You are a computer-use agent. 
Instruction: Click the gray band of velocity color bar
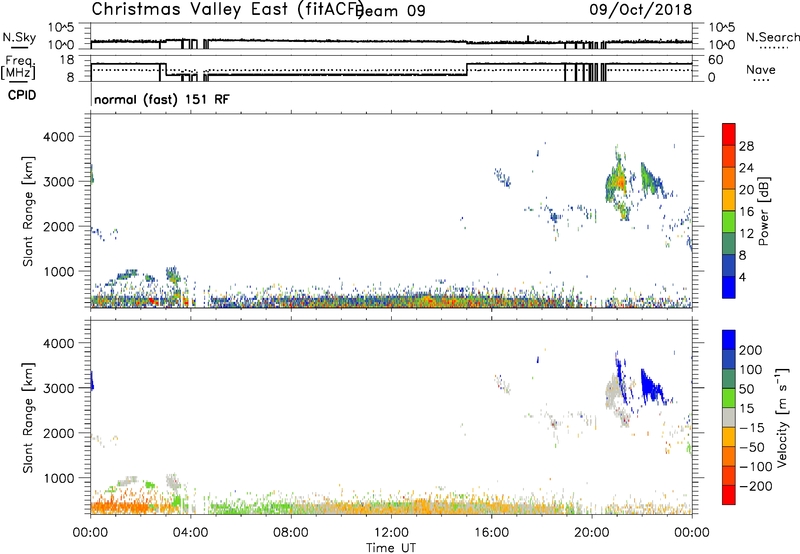coord(729,417)
